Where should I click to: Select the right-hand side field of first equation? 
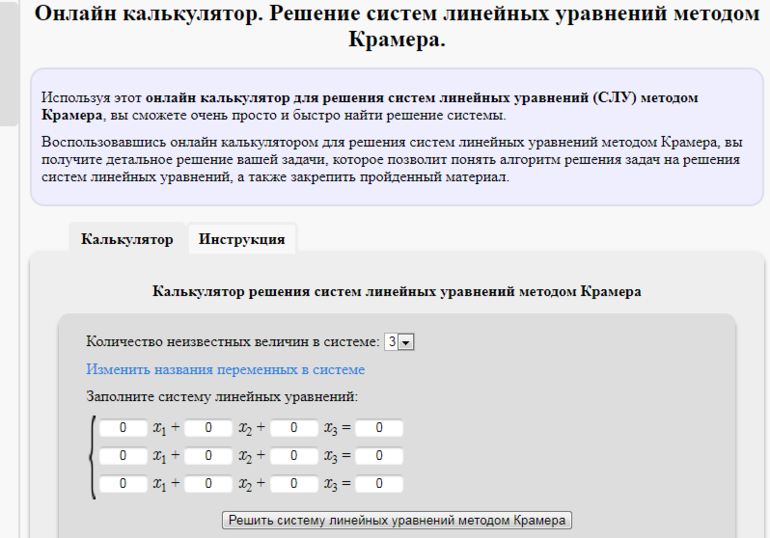379,428
